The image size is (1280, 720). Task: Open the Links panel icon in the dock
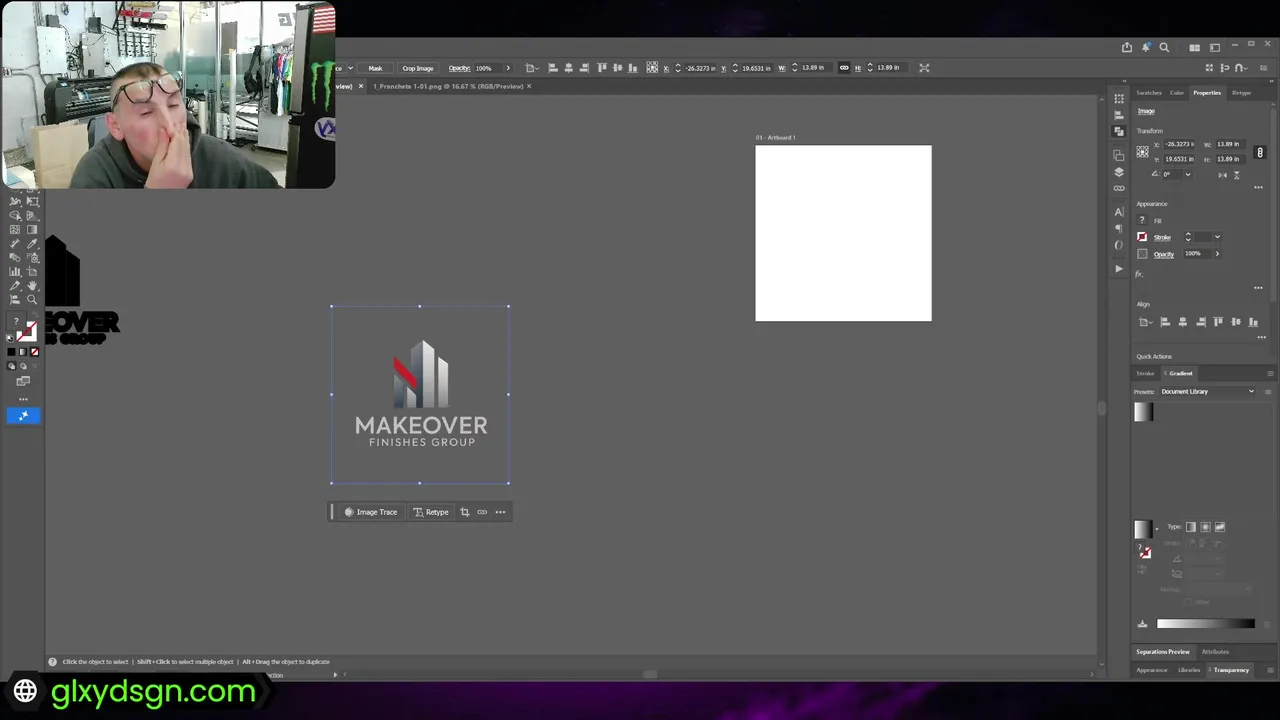1119,188
